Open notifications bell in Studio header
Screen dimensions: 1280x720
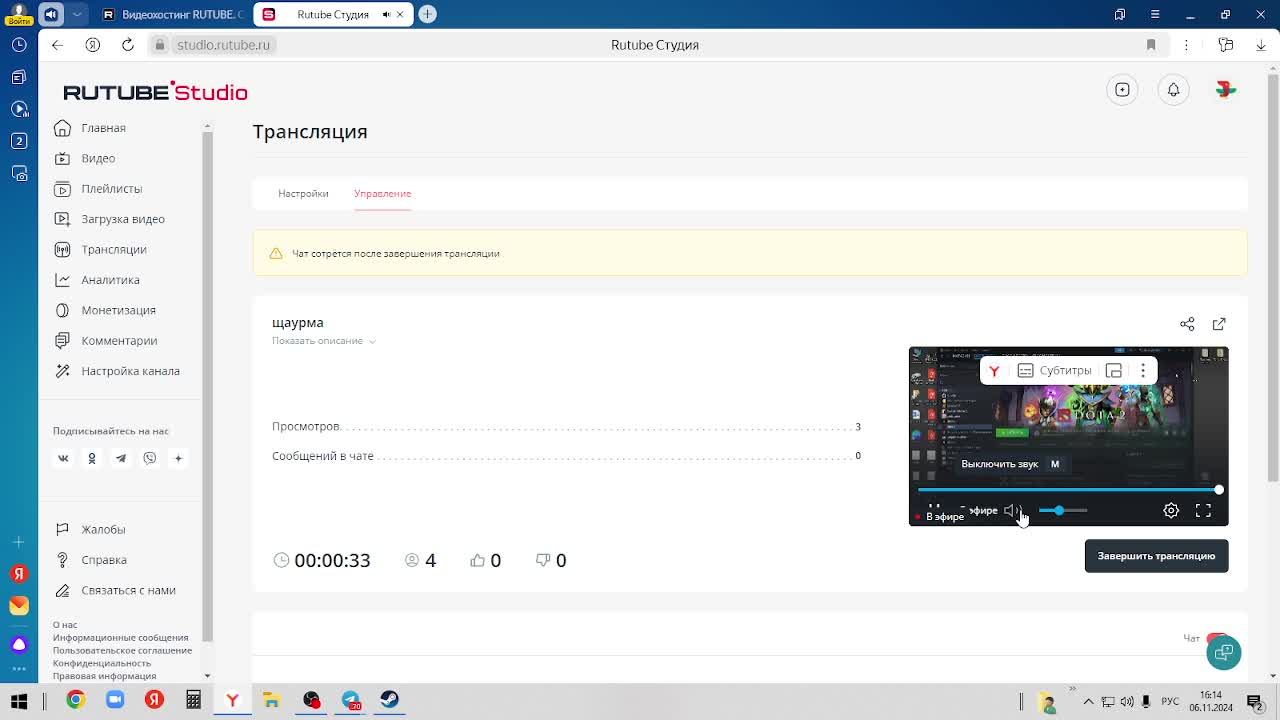tap(1173, 90)
